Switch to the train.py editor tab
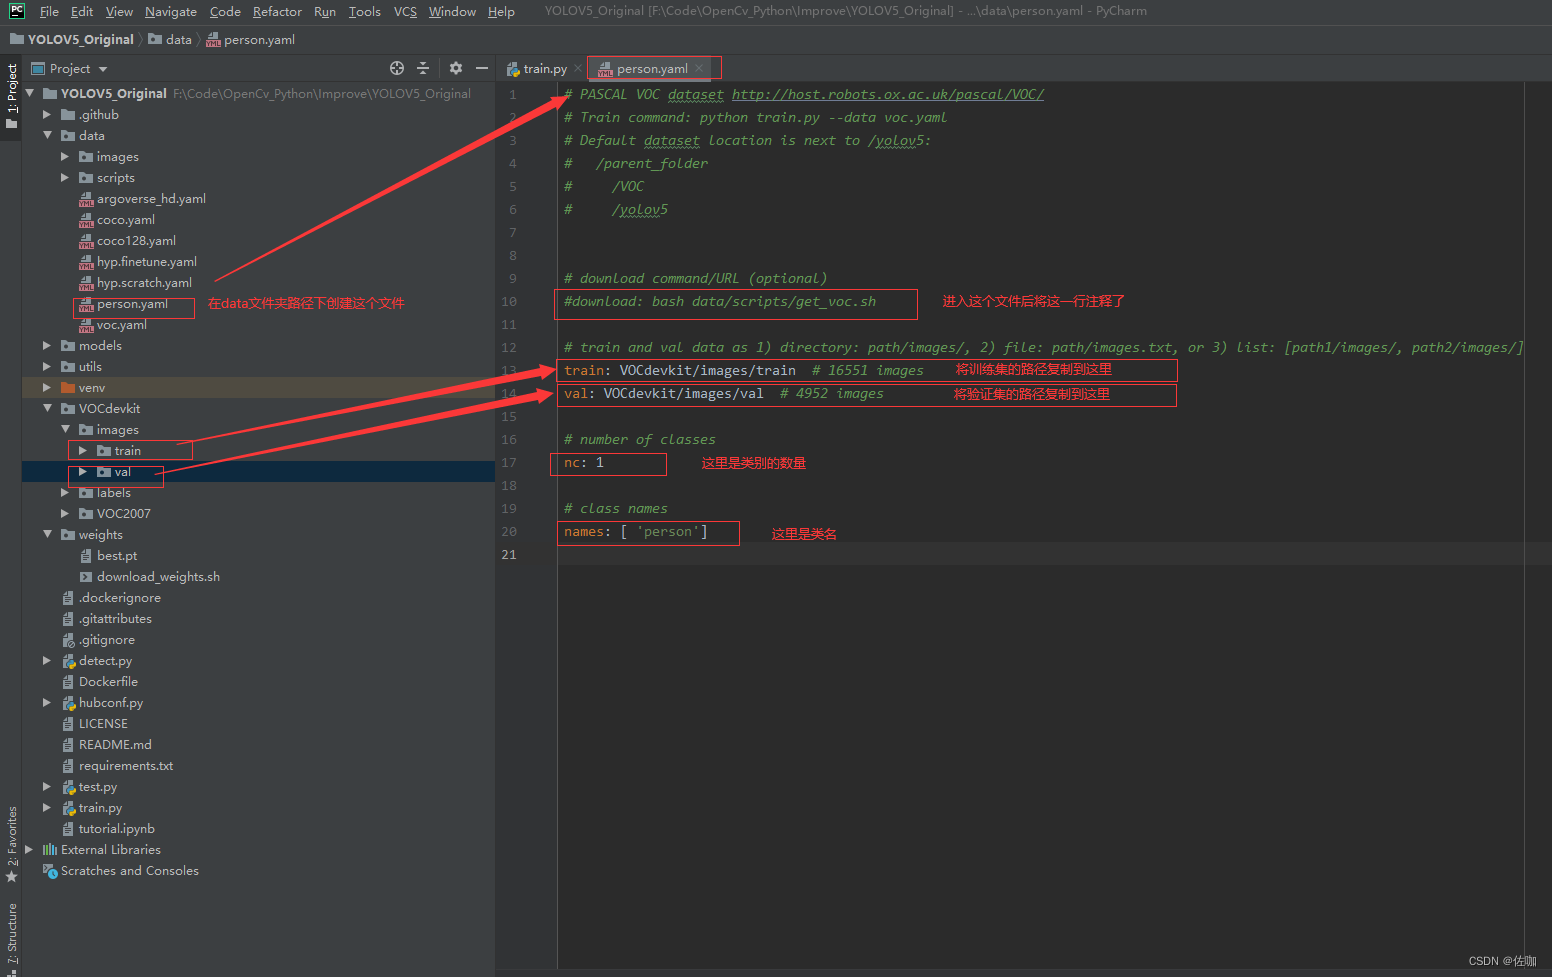1552x977 pixels. click(x=545, y=69)
